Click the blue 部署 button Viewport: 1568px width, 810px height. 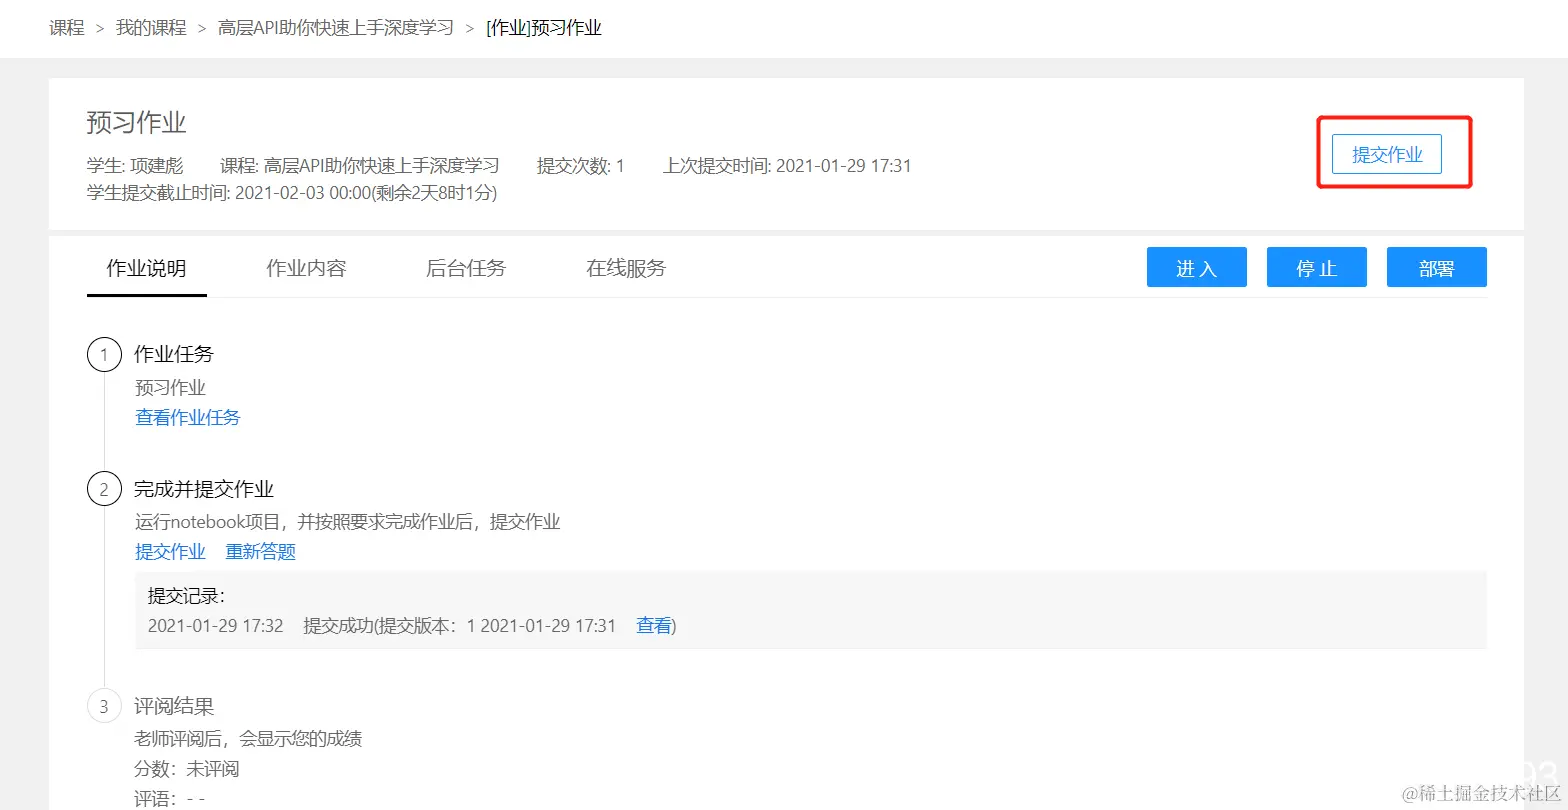[1436, 267]
